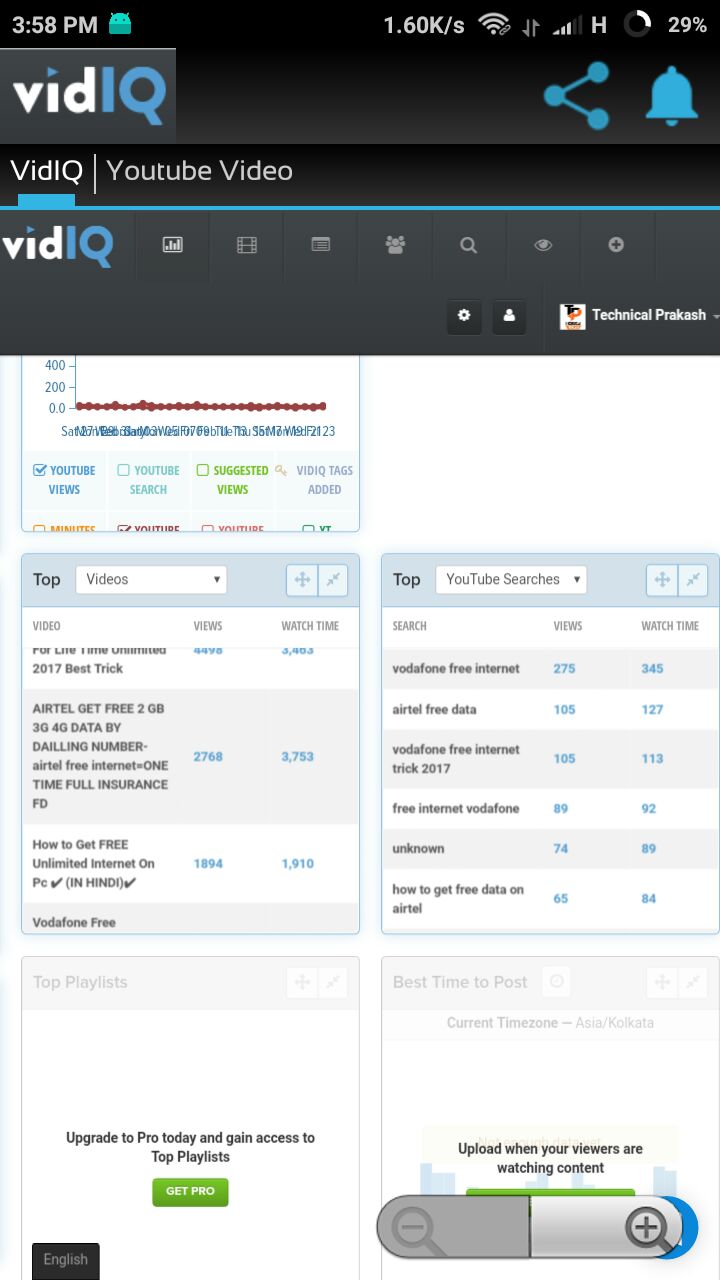Select the VidIQ tab

click(46, 171)
